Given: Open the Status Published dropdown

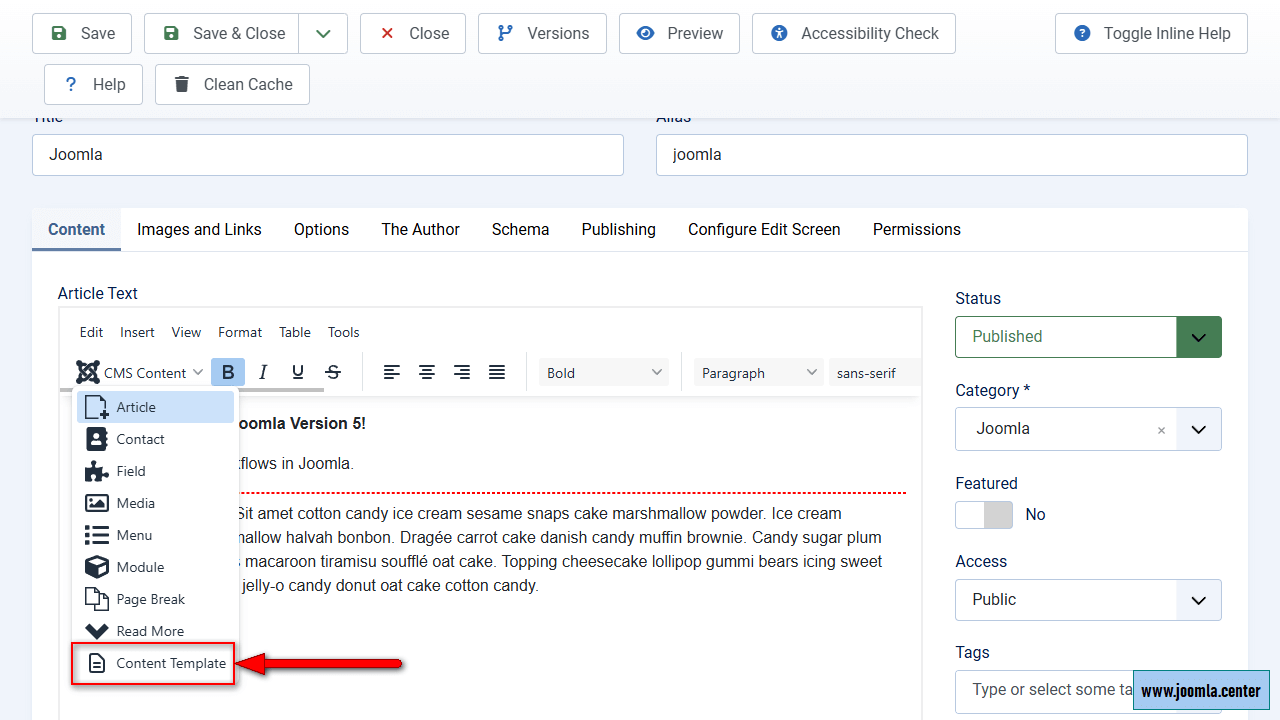Looking at the screenshot, I should (x=1088, y=337).
